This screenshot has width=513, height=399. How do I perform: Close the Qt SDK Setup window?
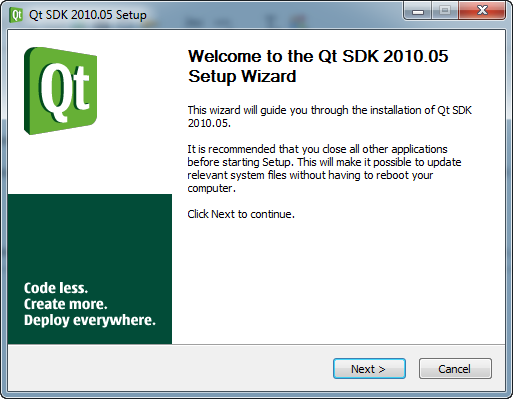[x=482, y=11]
